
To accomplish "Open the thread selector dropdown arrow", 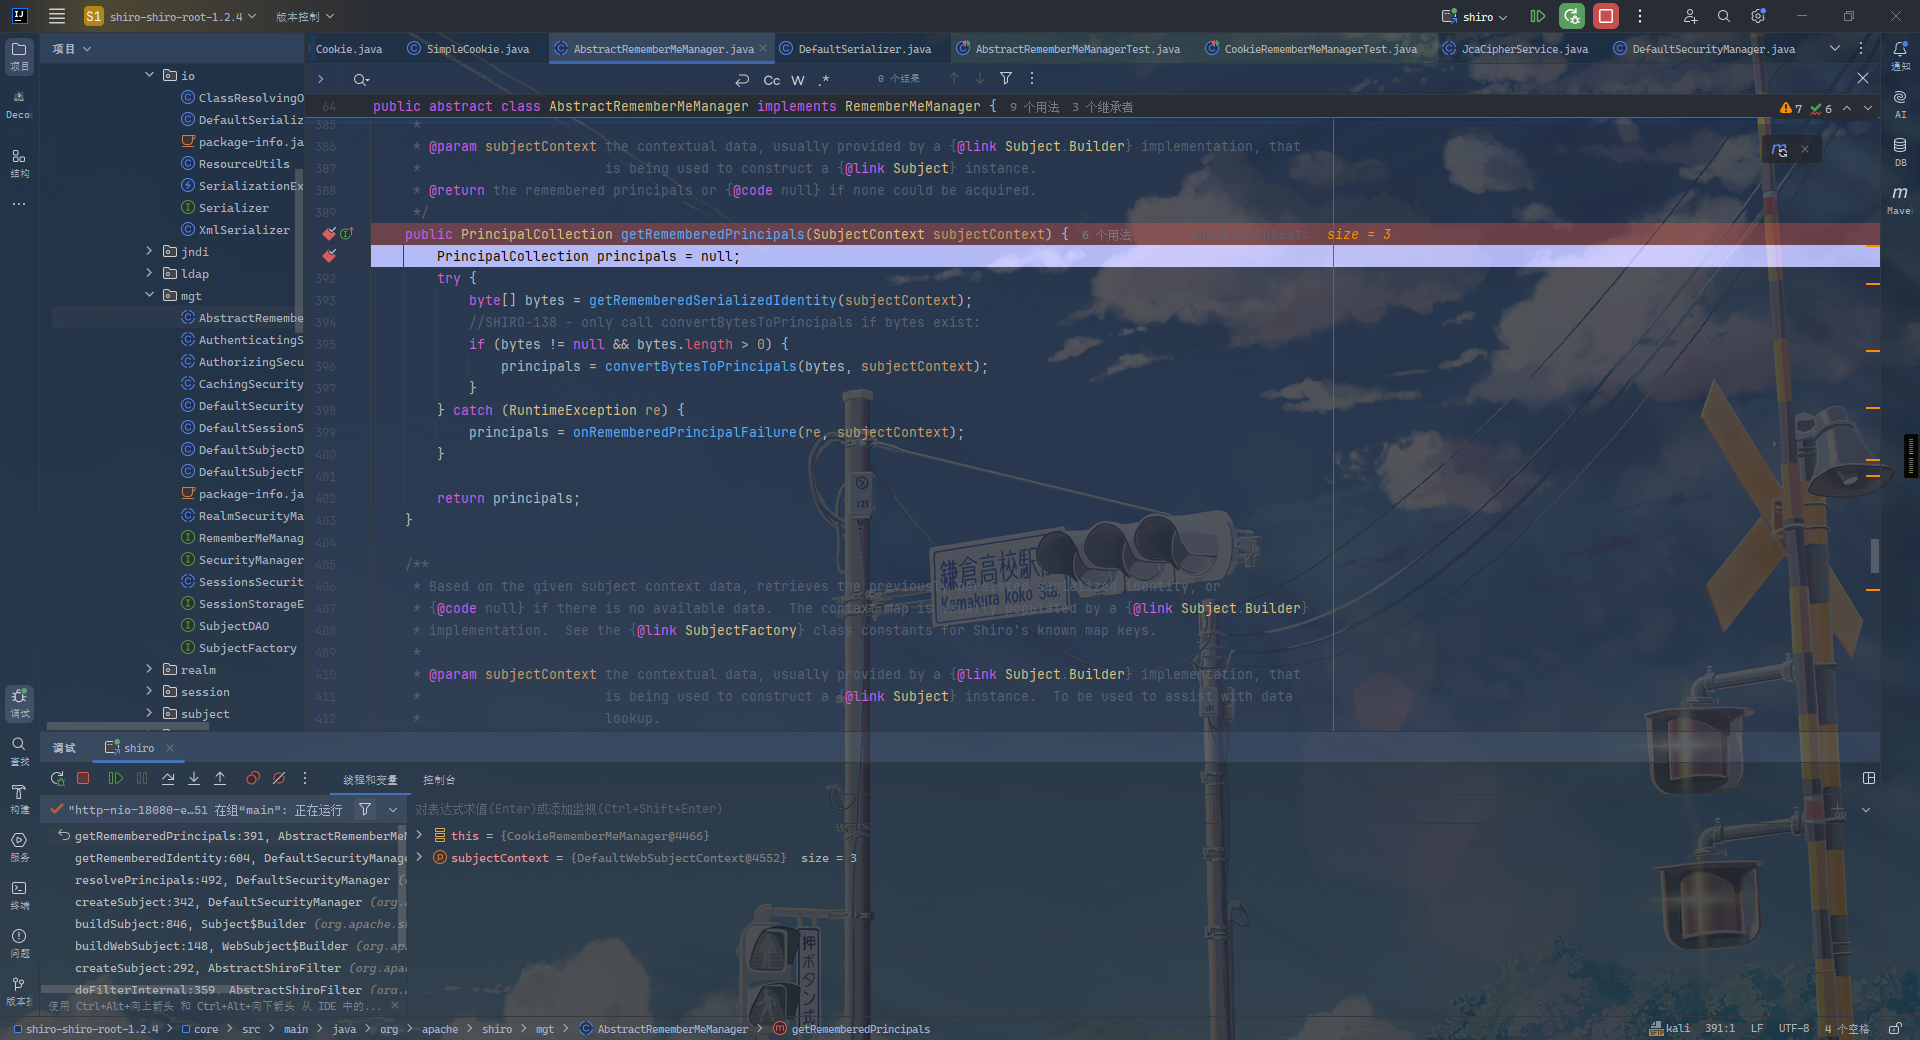I will click(x=393, y=809).
